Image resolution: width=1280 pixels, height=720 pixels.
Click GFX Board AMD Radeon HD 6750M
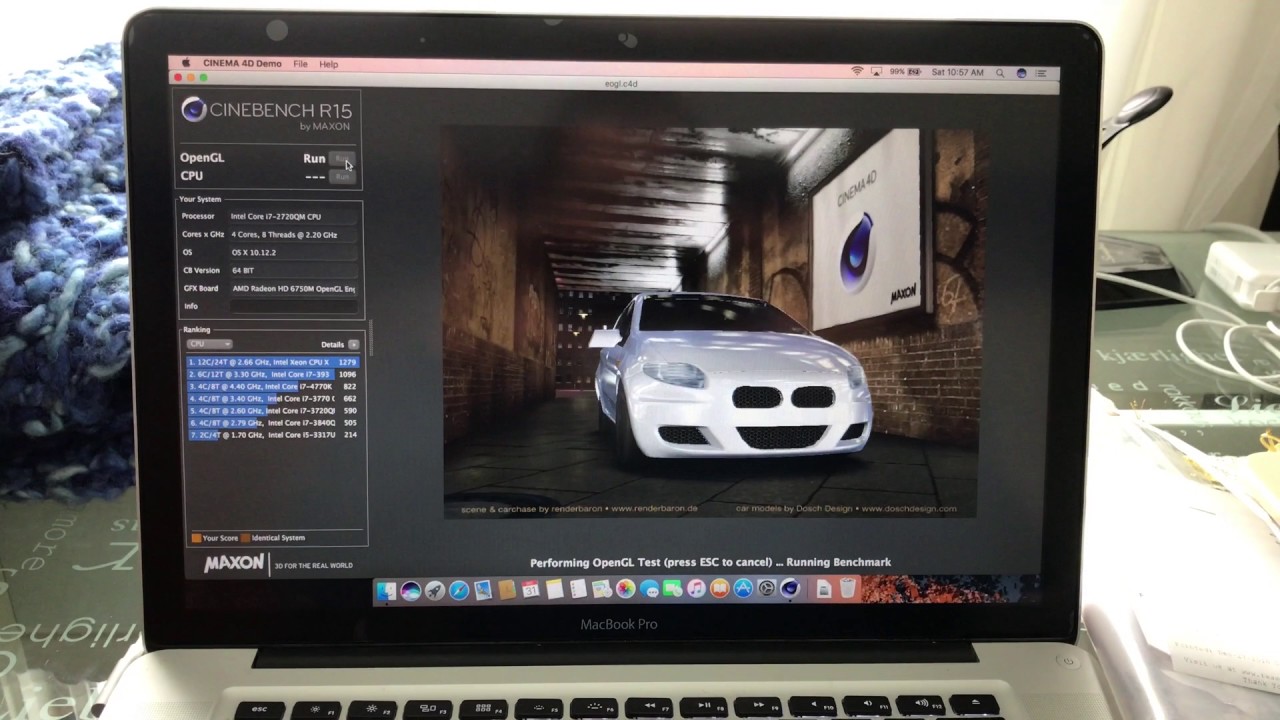294,288
